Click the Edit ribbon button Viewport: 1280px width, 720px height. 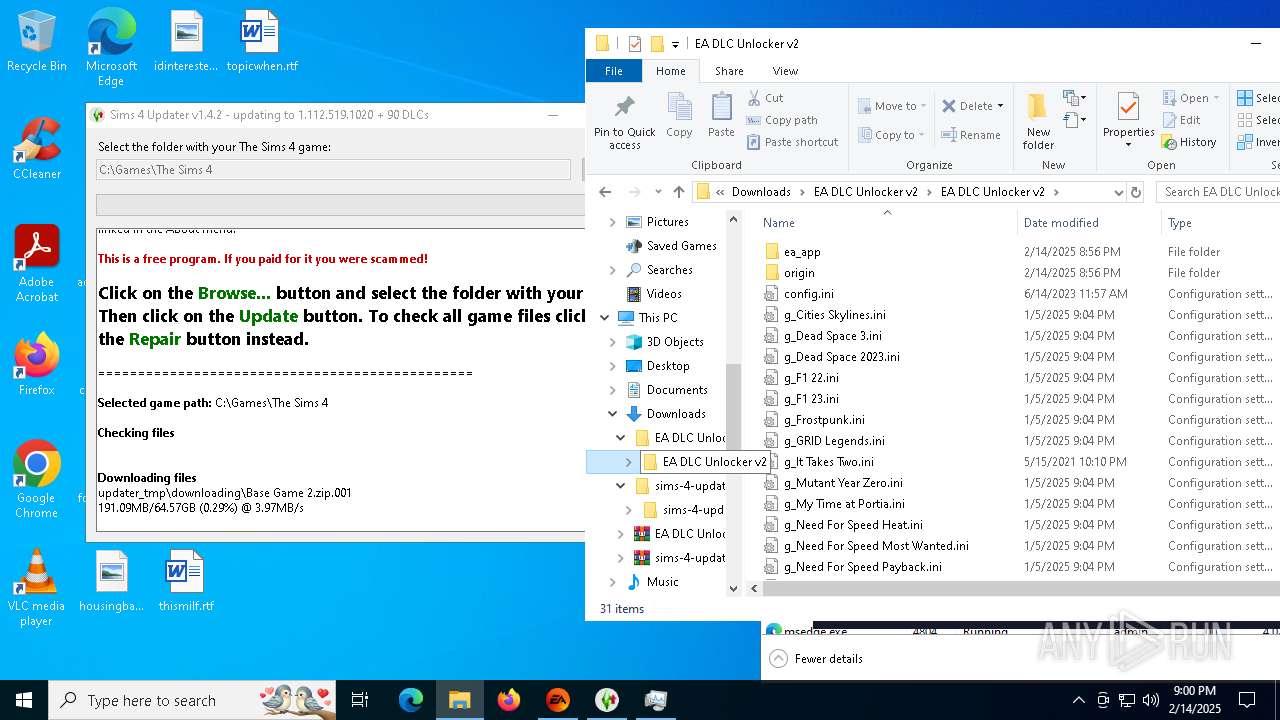1181,120
